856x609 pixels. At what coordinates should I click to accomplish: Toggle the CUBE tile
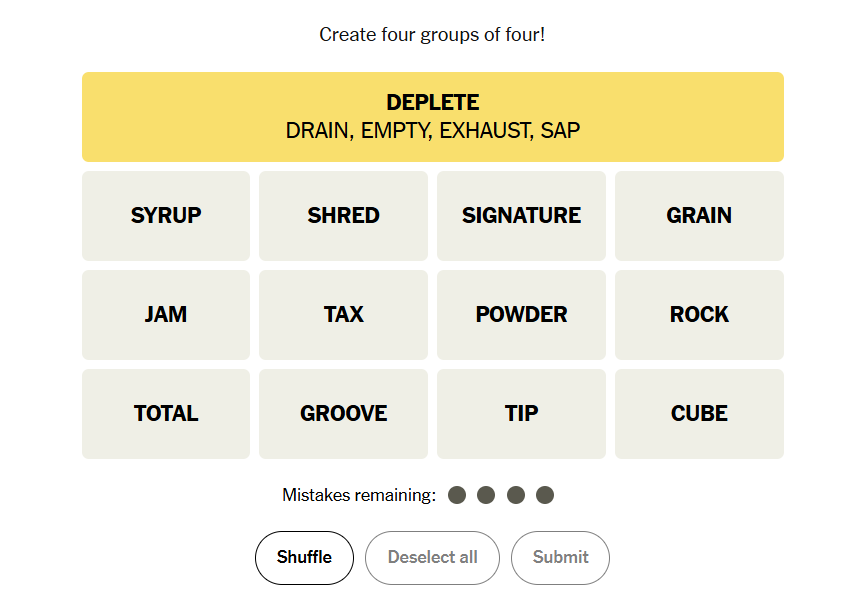(699, 414)
